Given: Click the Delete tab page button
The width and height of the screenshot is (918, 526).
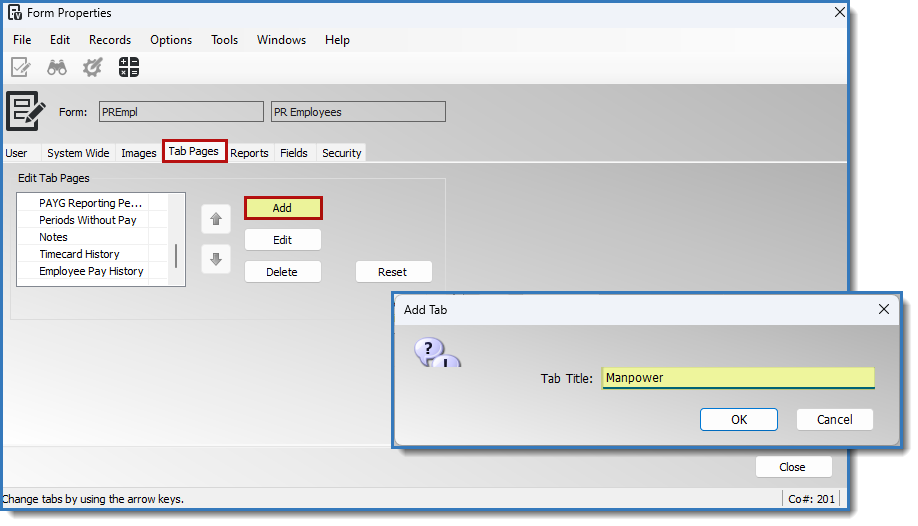Looking at the screenshot, I should [x=283, y=272].
